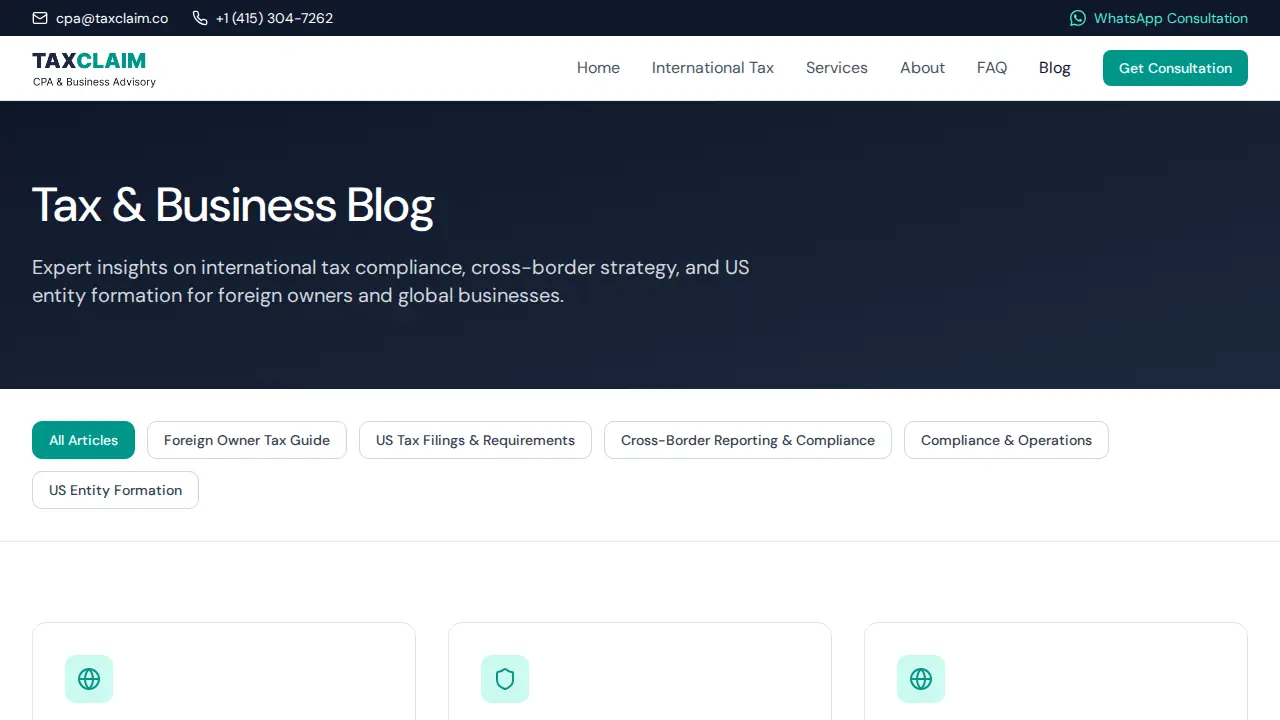Click the Tax & Business Blog heading
The height and width of the screenshot is (720, 1280).
pos(233,205)
